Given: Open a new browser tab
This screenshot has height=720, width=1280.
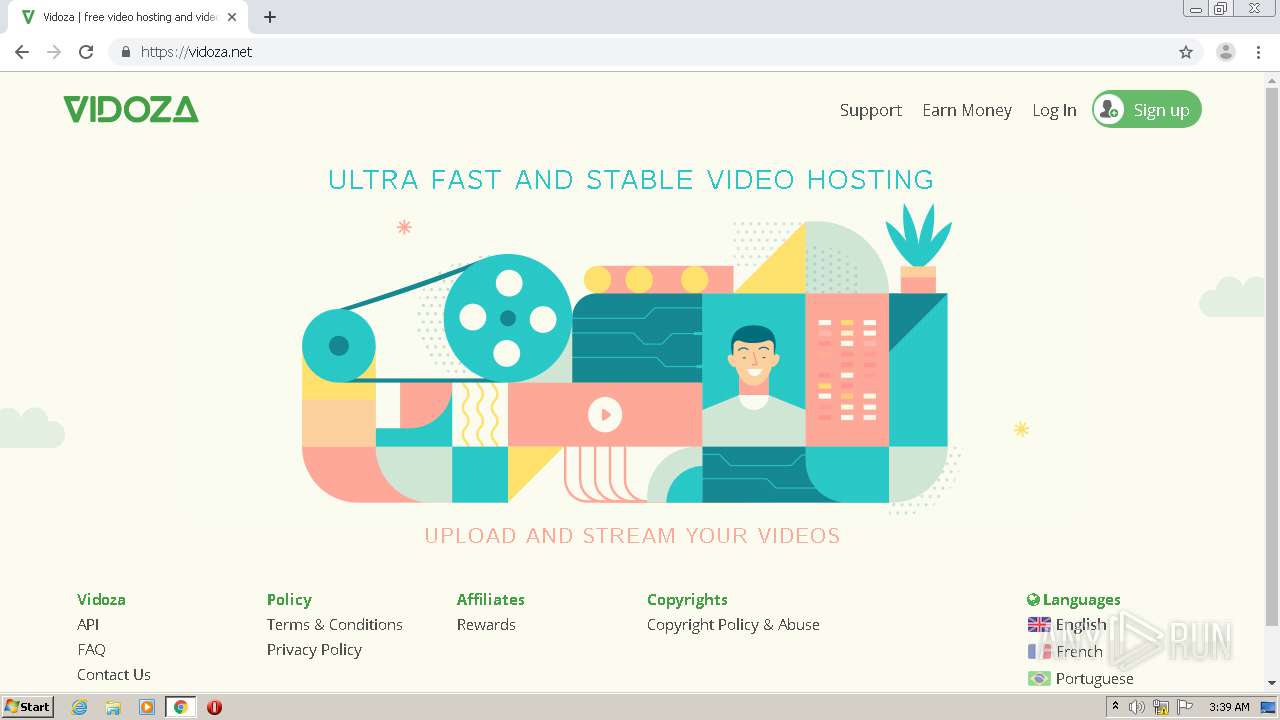Looking at the screenshot, I should tap(270, 17).
